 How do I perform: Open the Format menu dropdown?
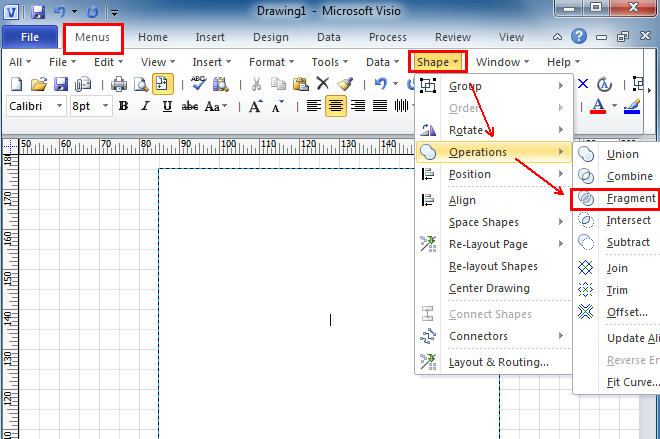click(x=271, y=62)
